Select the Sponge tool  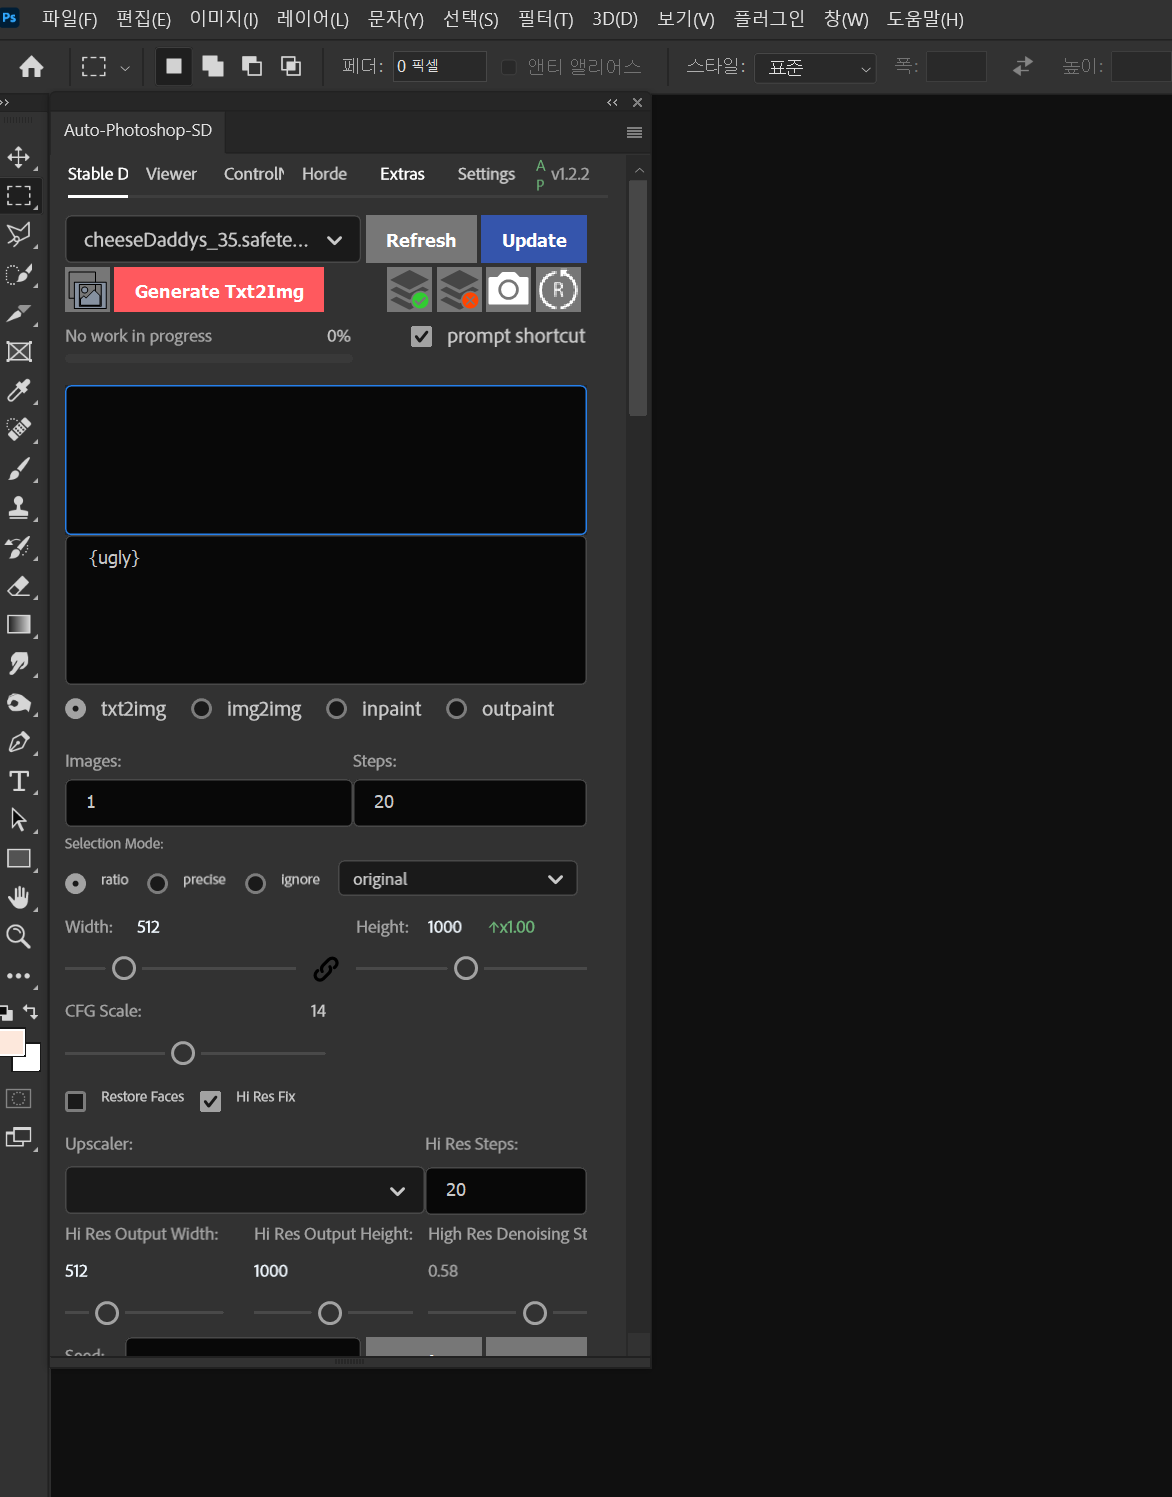coord(18,703)
